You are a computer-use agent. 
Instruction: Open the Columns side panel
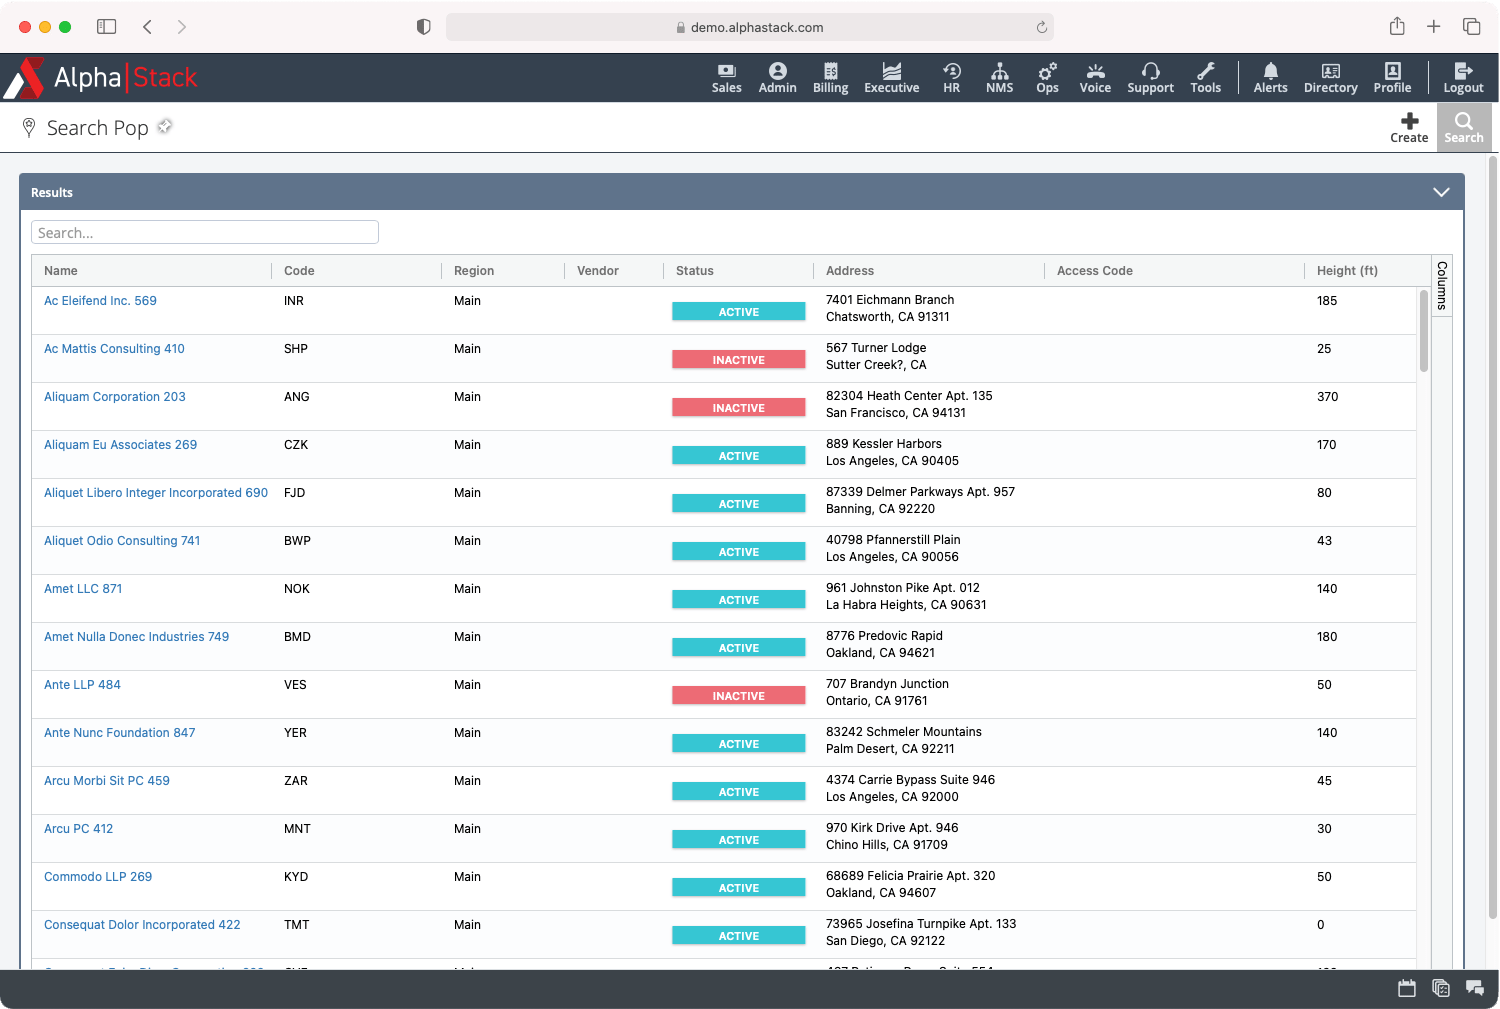[1441, 286]
